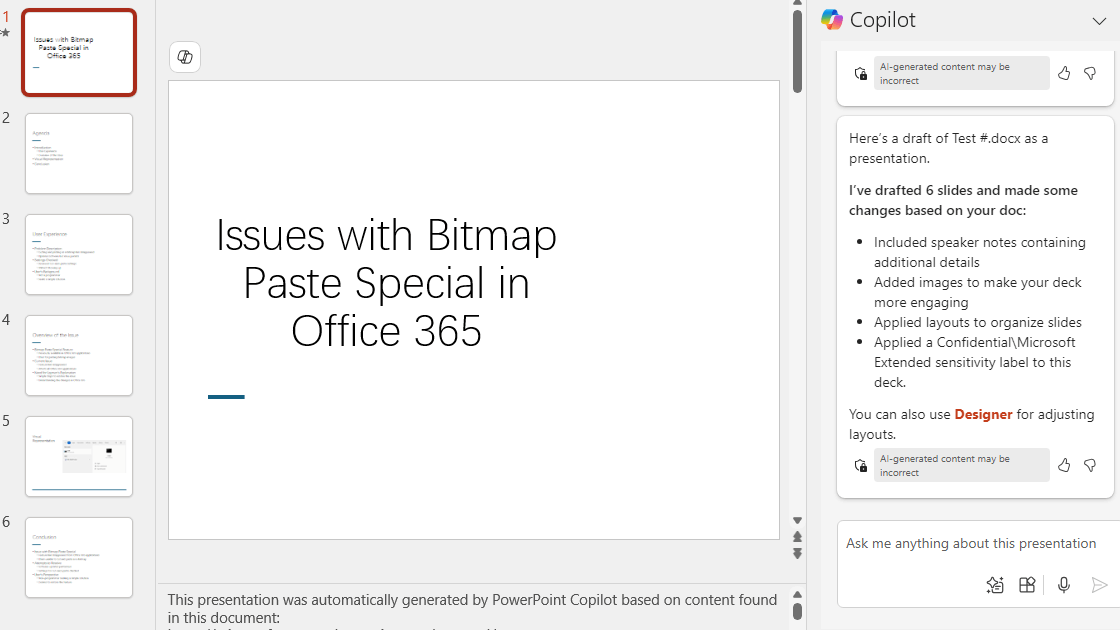Select slide 5 Visual Representation thumbnail
1120x630 pixels.
click(x=79, y=456)
